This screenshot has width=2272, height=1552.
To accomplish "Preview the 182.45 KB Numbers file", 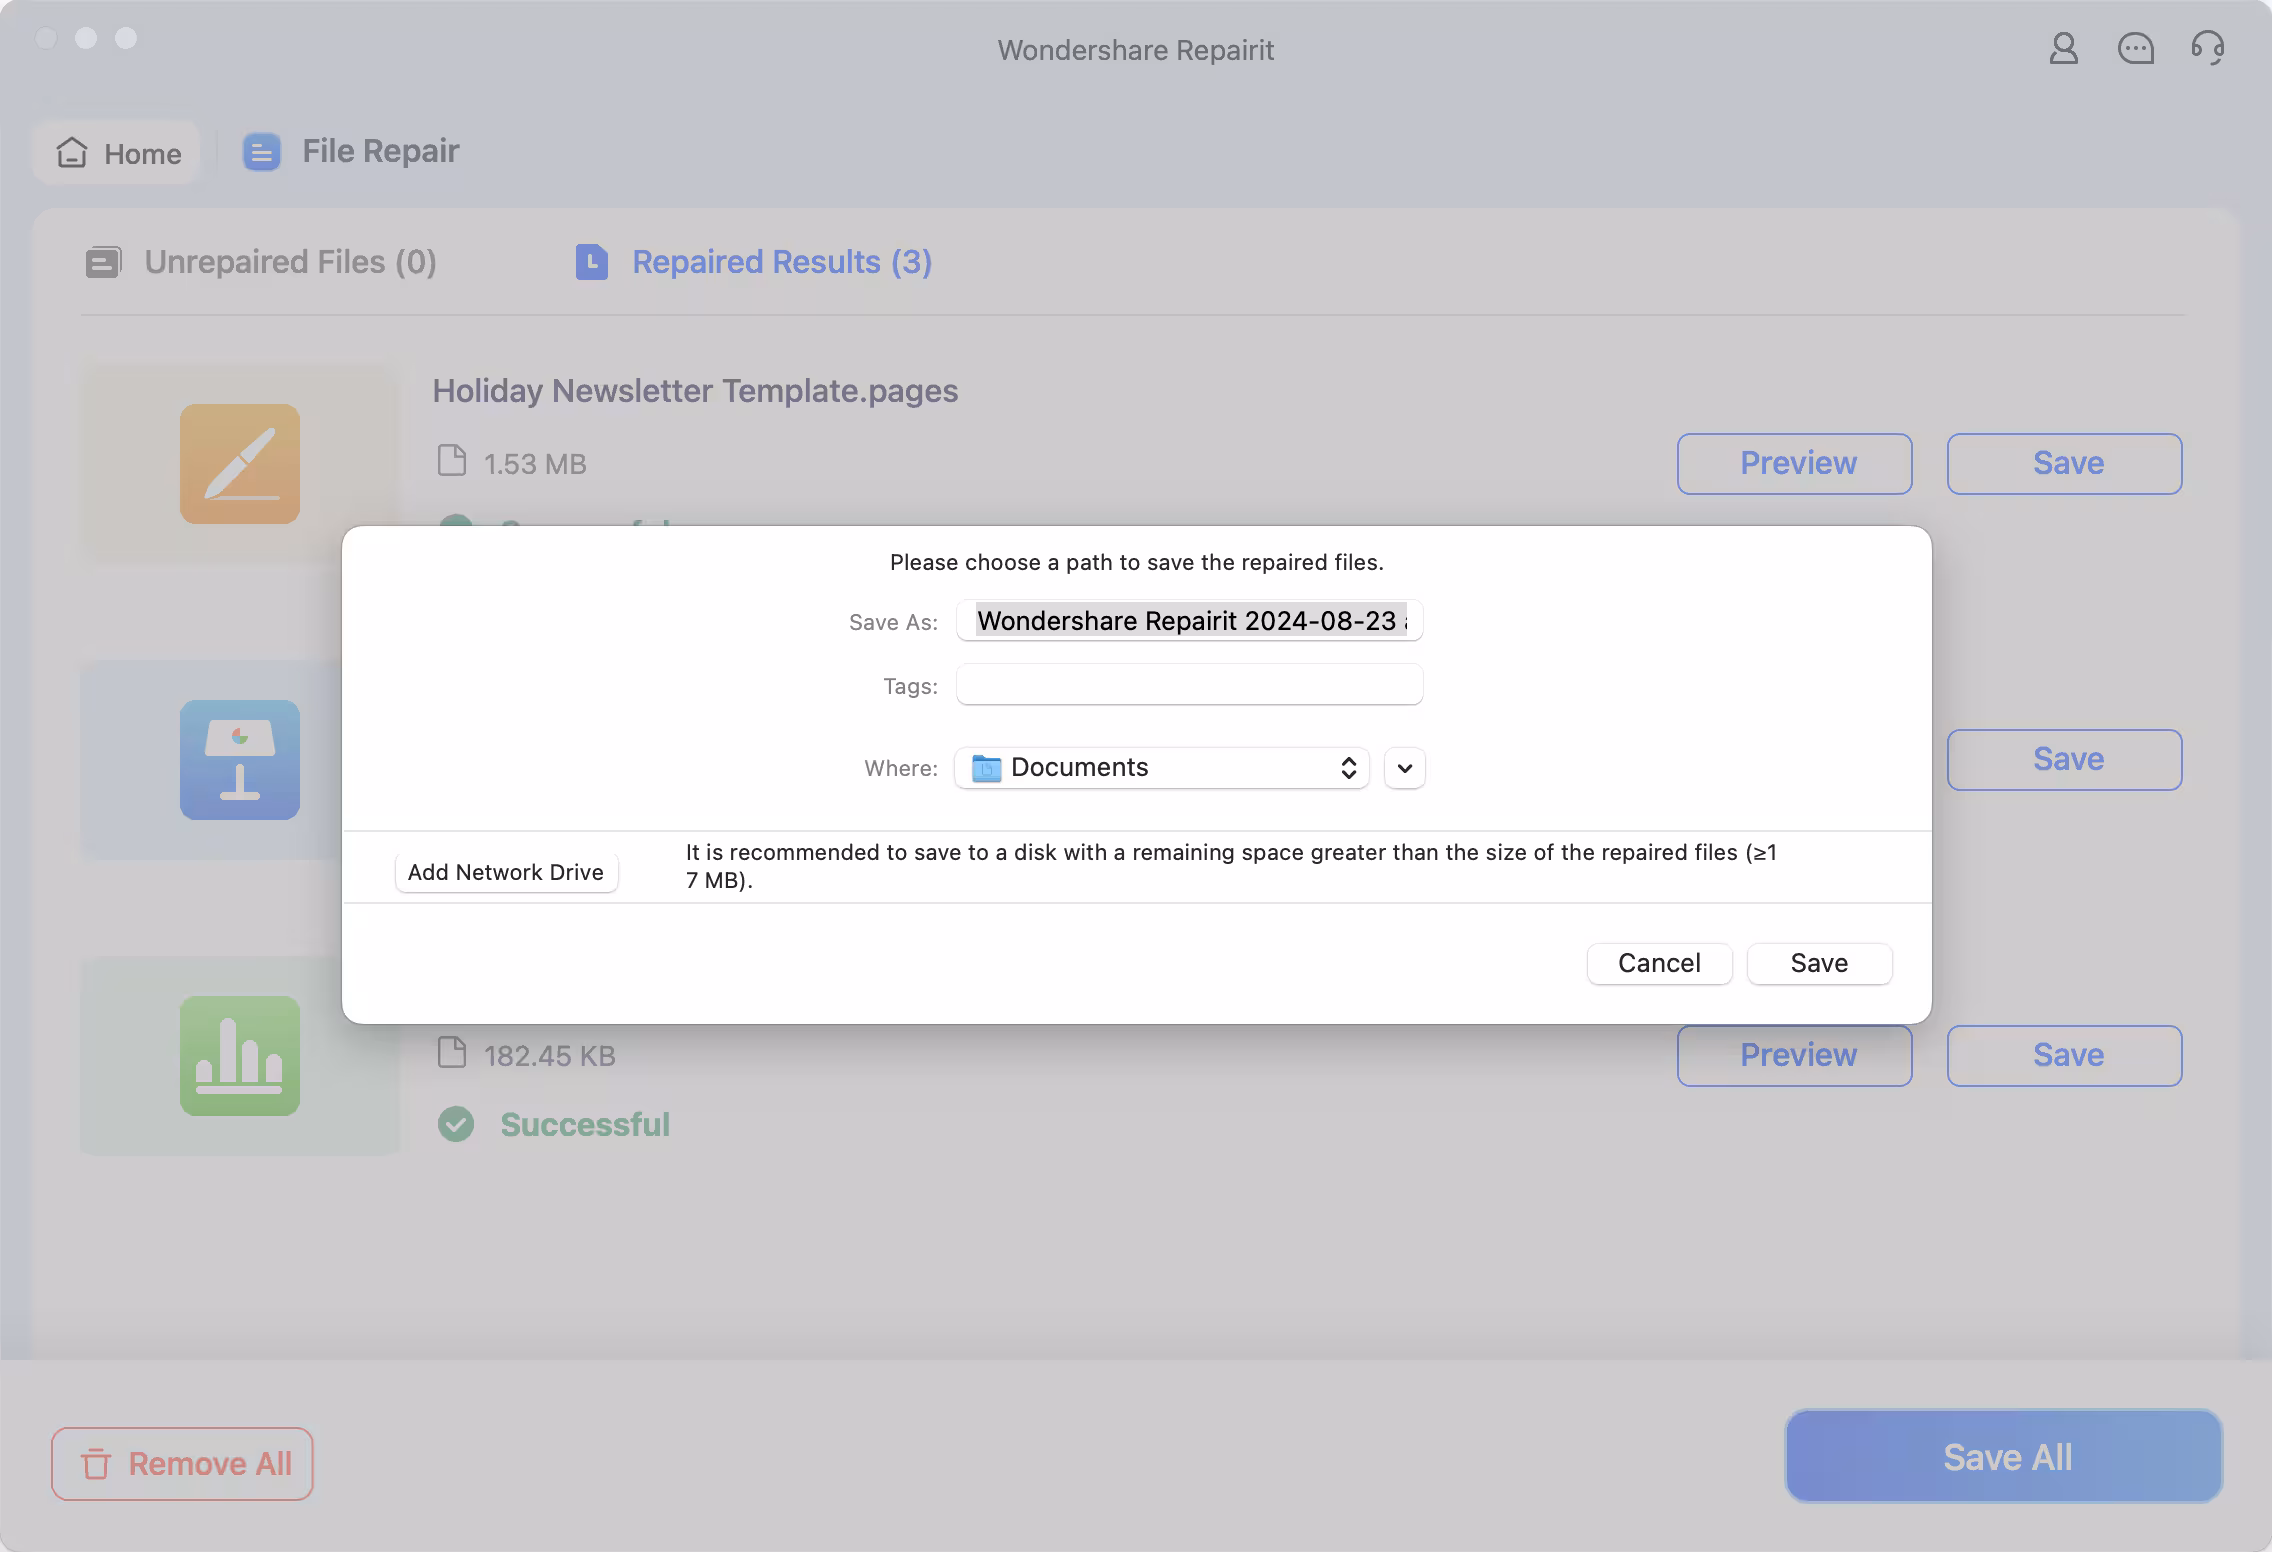I will (x=1795, y=1056).
